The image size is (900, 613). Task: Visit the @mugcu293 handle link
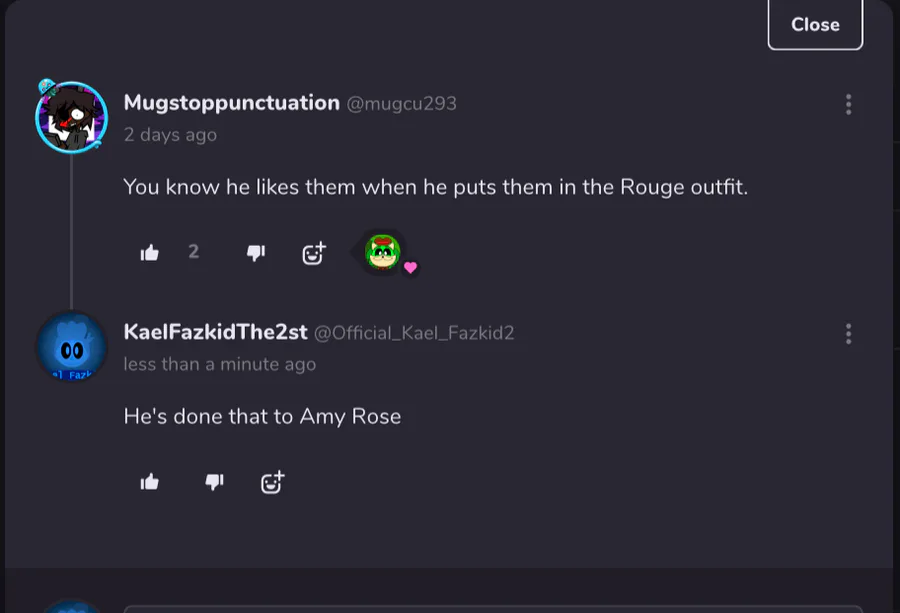(402, 104)
